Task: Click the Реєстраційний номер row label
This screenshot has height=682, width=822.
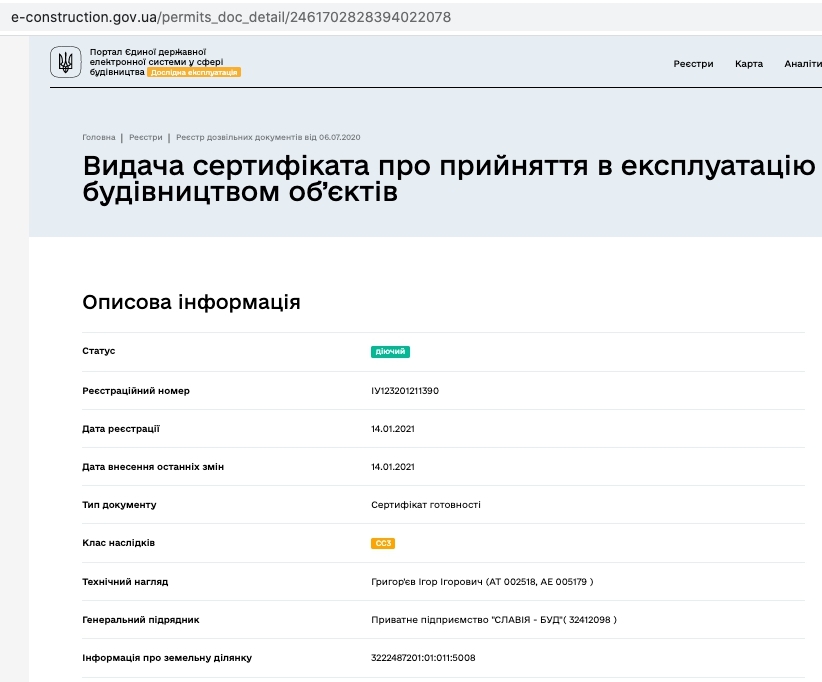Action: [136, 391]
